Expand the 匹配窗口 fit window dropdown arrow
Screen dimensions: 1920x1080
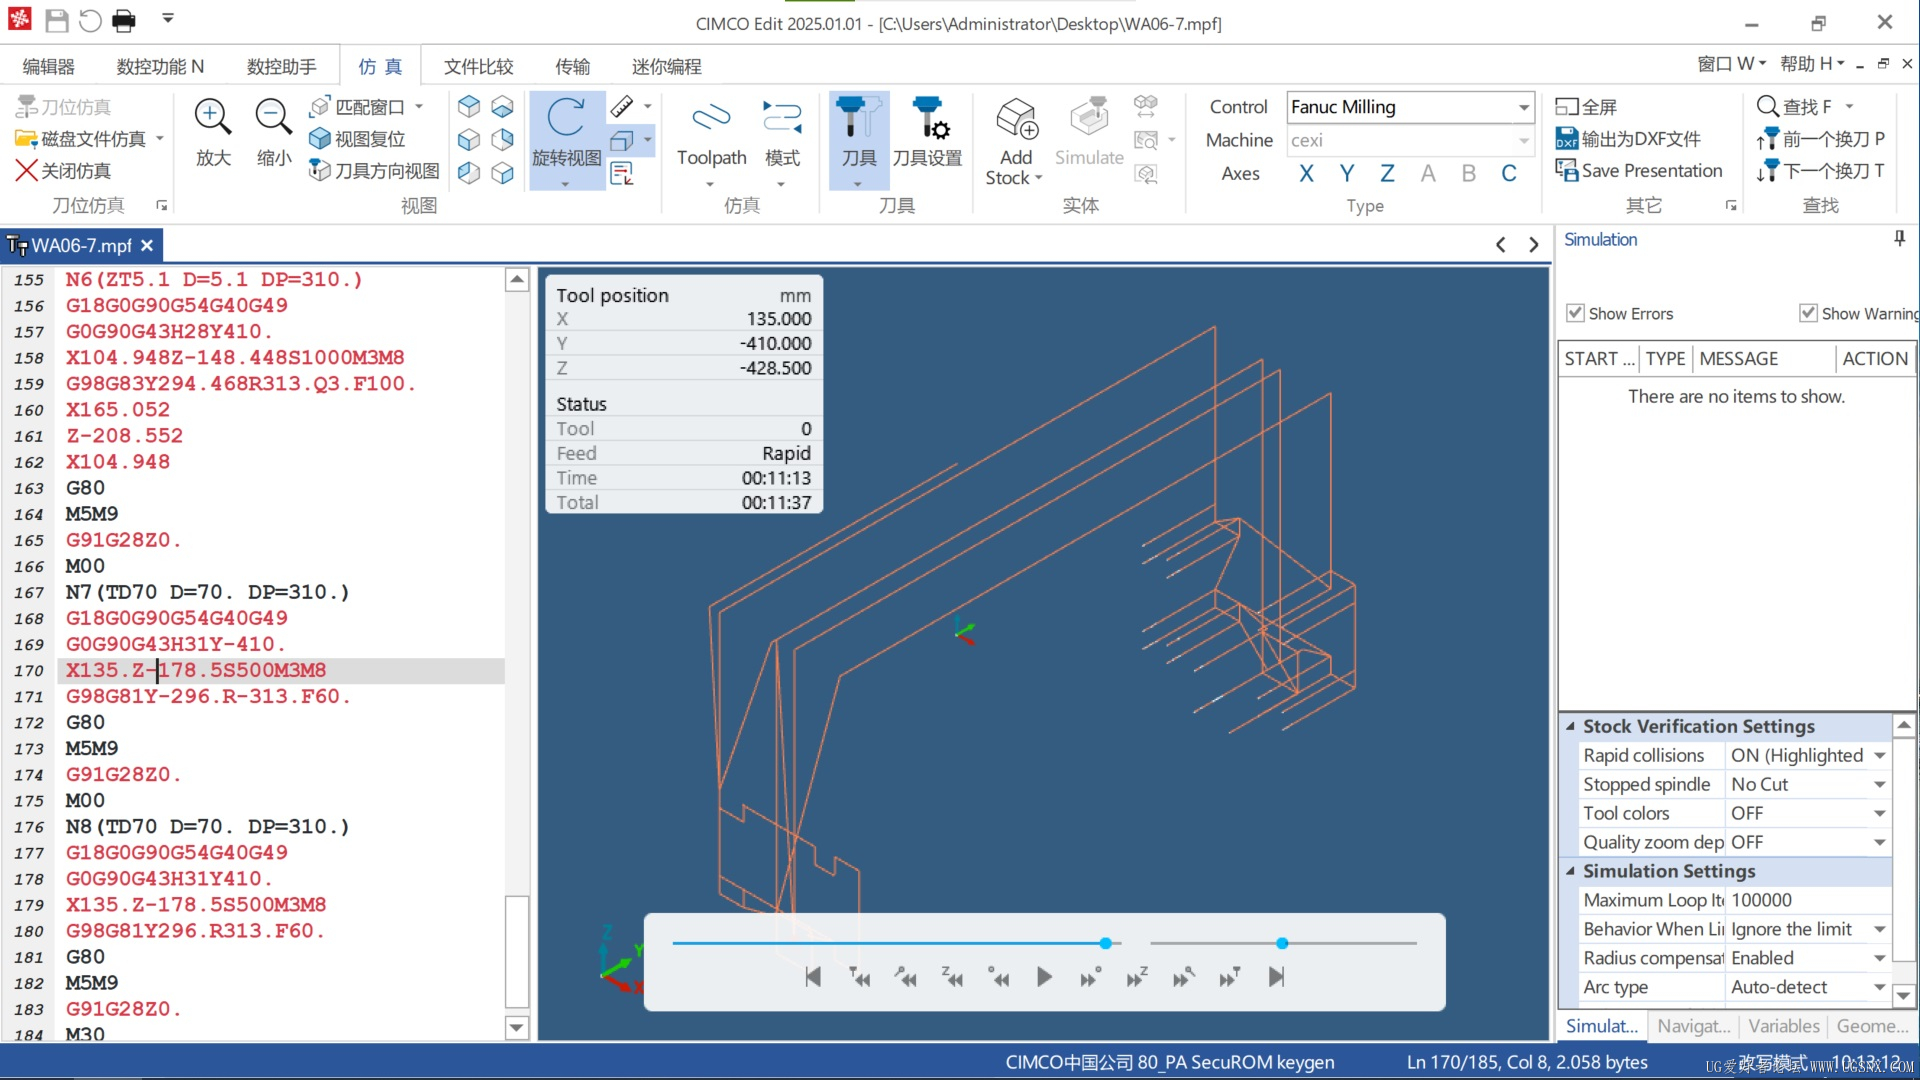tap(420, 106)
